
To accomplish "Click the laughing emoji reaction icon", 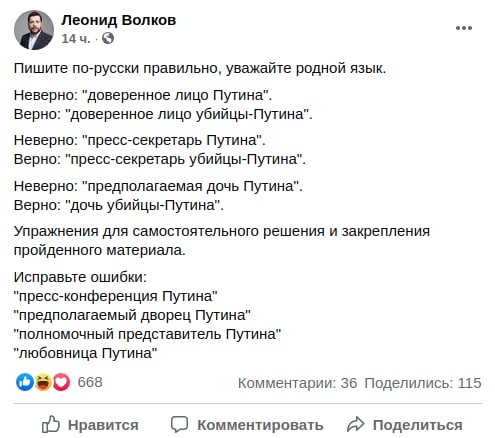I will pyautogui.click(x=43, y=382).
